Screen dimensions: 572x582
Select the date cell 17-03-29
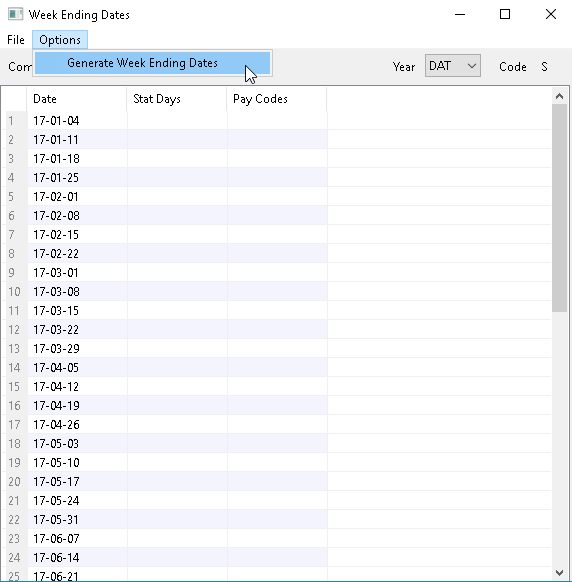(x=77, y=349)
